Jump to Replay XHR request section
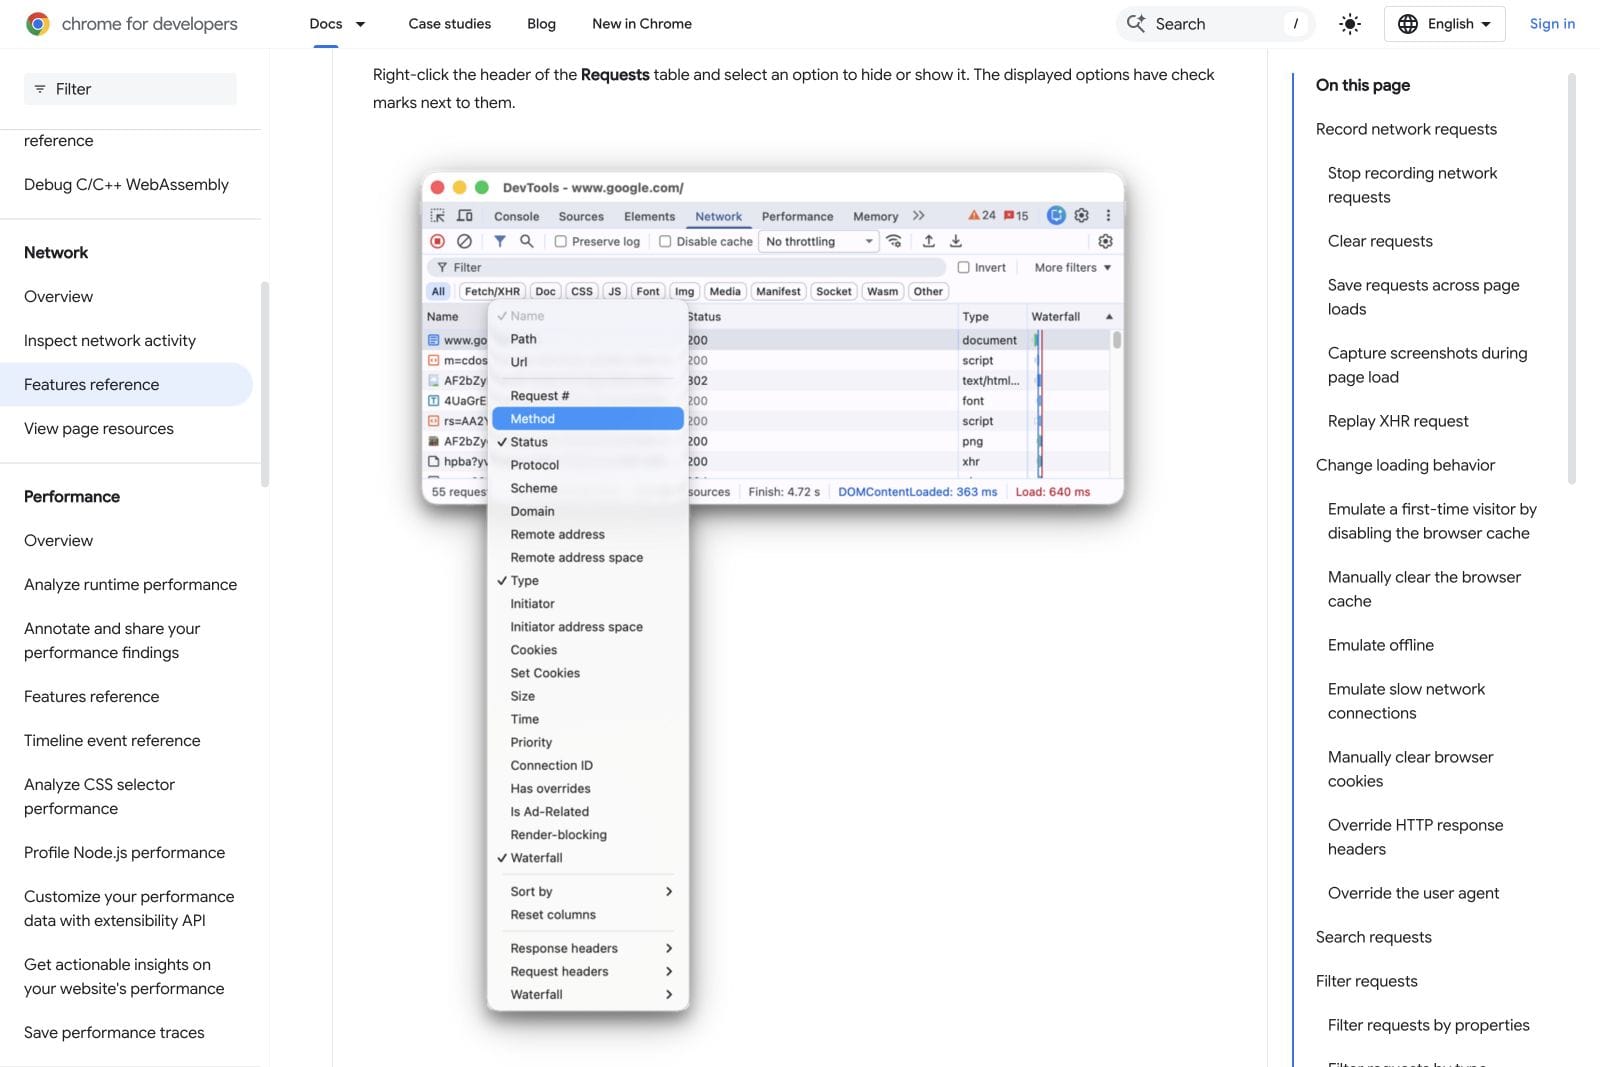Image resolution: width=1600 pixels, height=1067 pixels. pos(1398,421)
